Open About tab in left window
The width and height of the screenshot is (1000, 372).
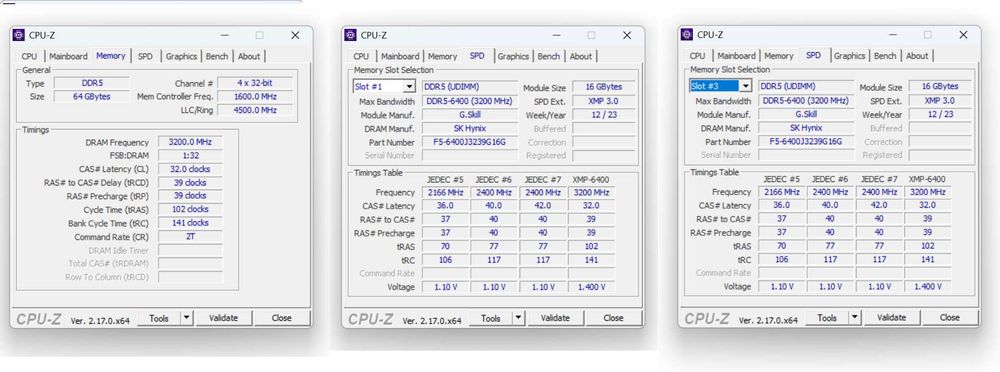tap(249, 56)
